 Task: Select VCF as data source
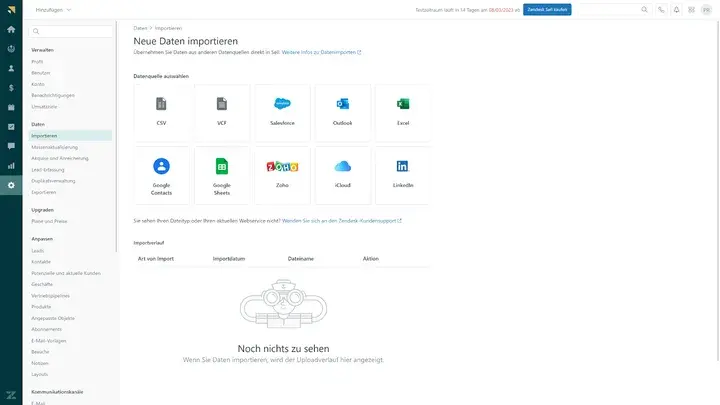222,112
